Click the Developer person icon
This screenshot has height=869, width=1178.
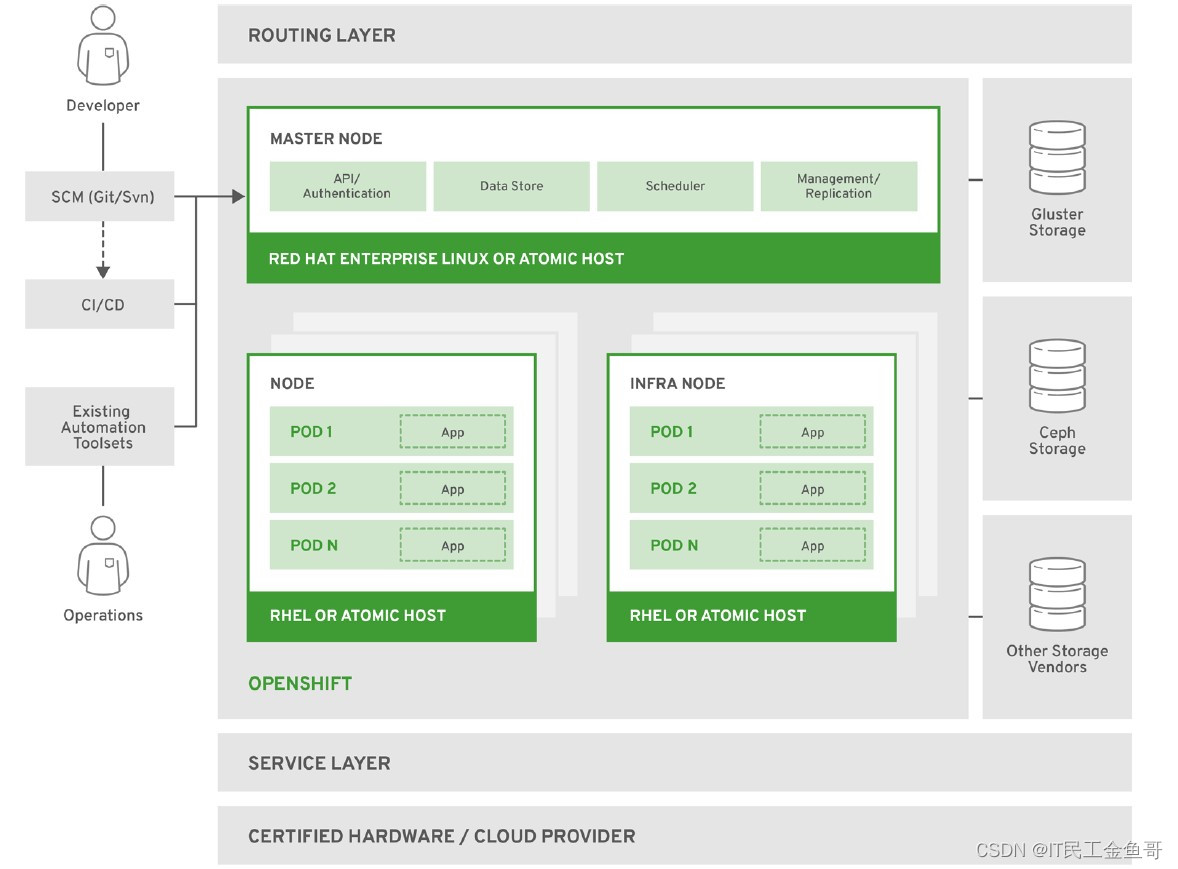103,45
